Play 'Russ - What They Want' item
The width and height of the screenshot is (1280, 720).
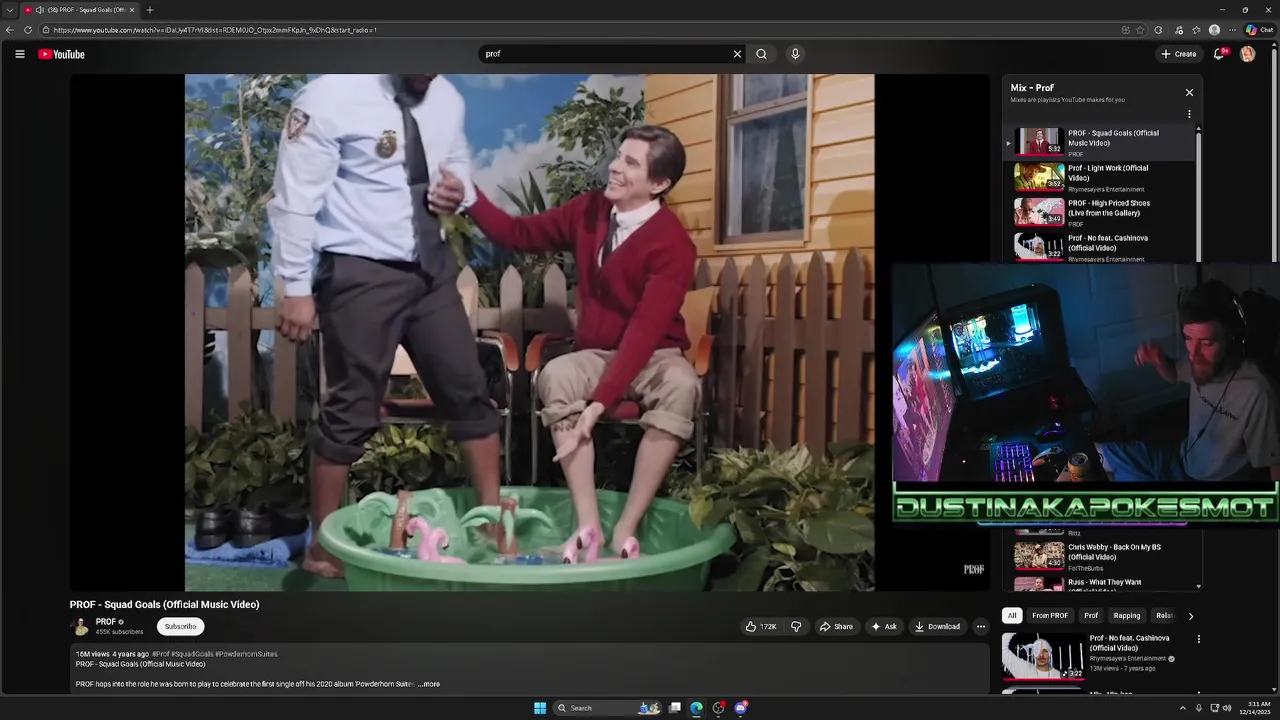point(1100,584)
